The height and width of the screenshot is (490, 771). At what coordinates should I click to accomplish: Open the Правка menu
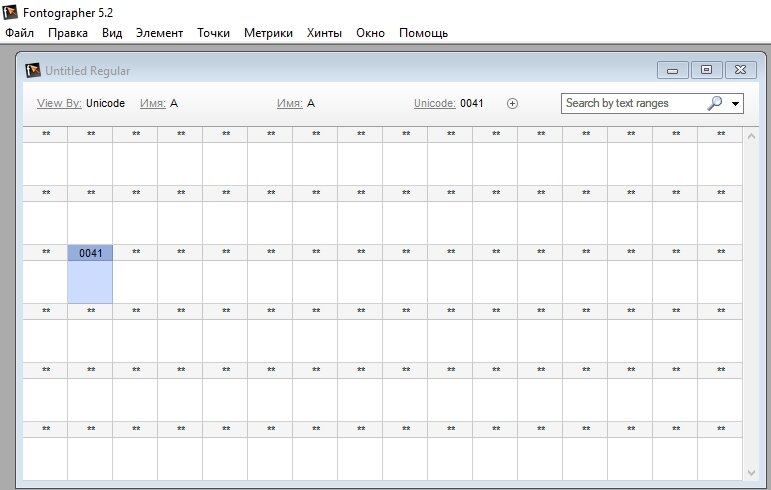(68, 33)
